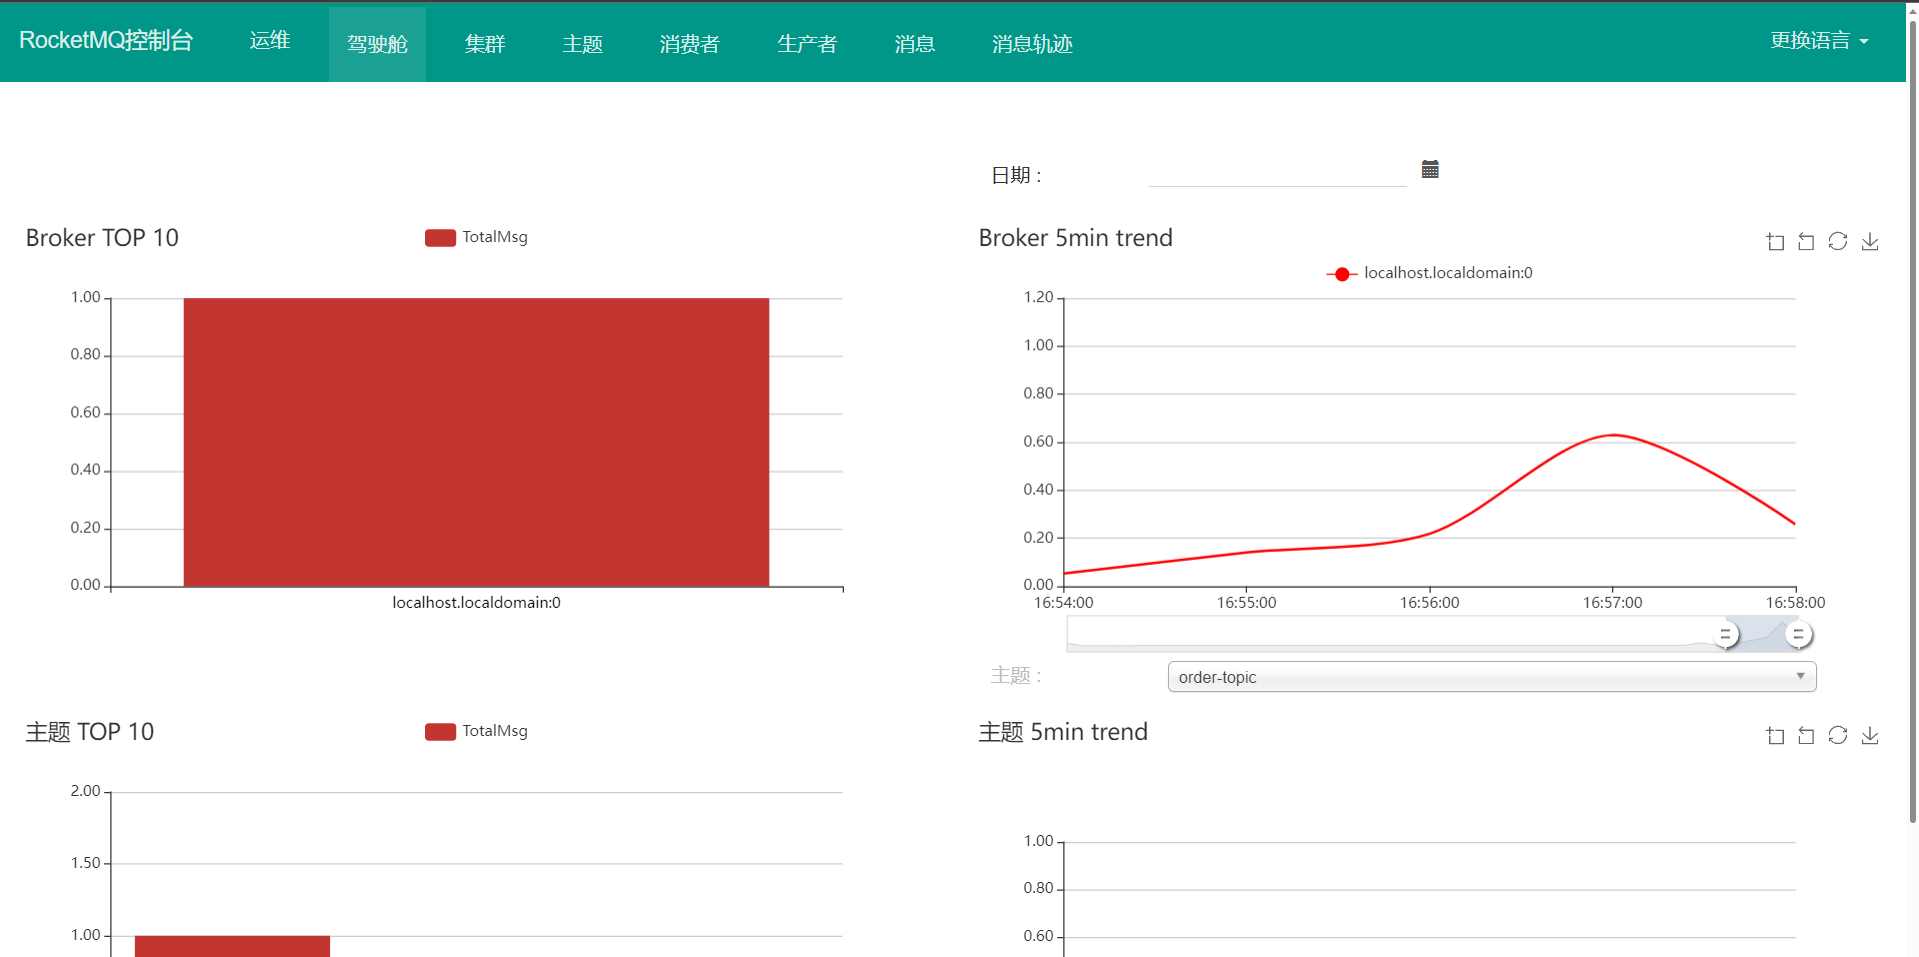The width and height of the screenshot is (1919, 957).
Task: Click zoom reset icon in 主题 5min trend
Action: pos(1806,735)
